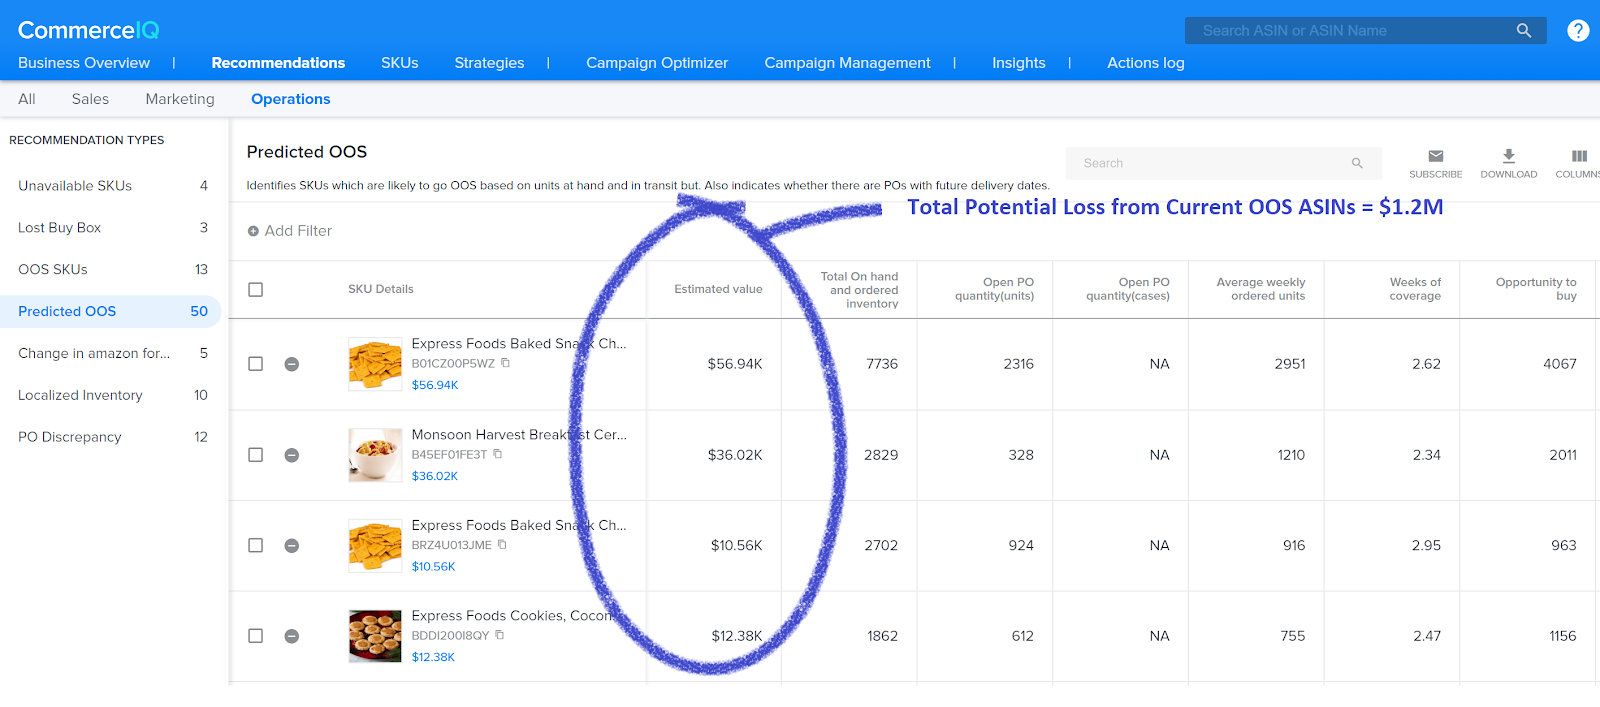Select the Recommendations nav item

point(278,63)
